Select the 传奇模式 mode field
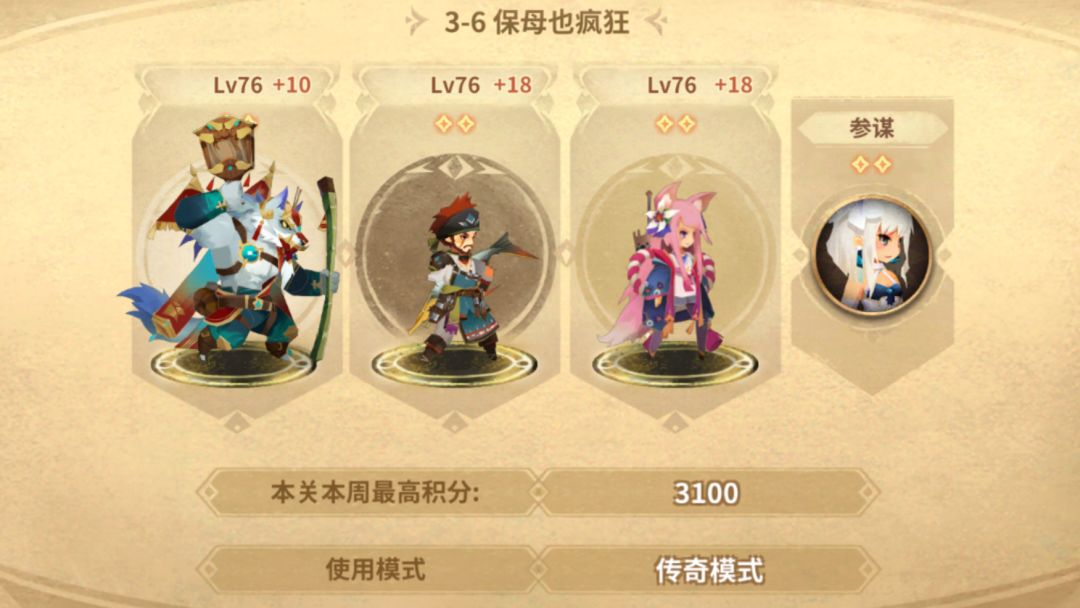1080x608 pixels. point(708,570)
